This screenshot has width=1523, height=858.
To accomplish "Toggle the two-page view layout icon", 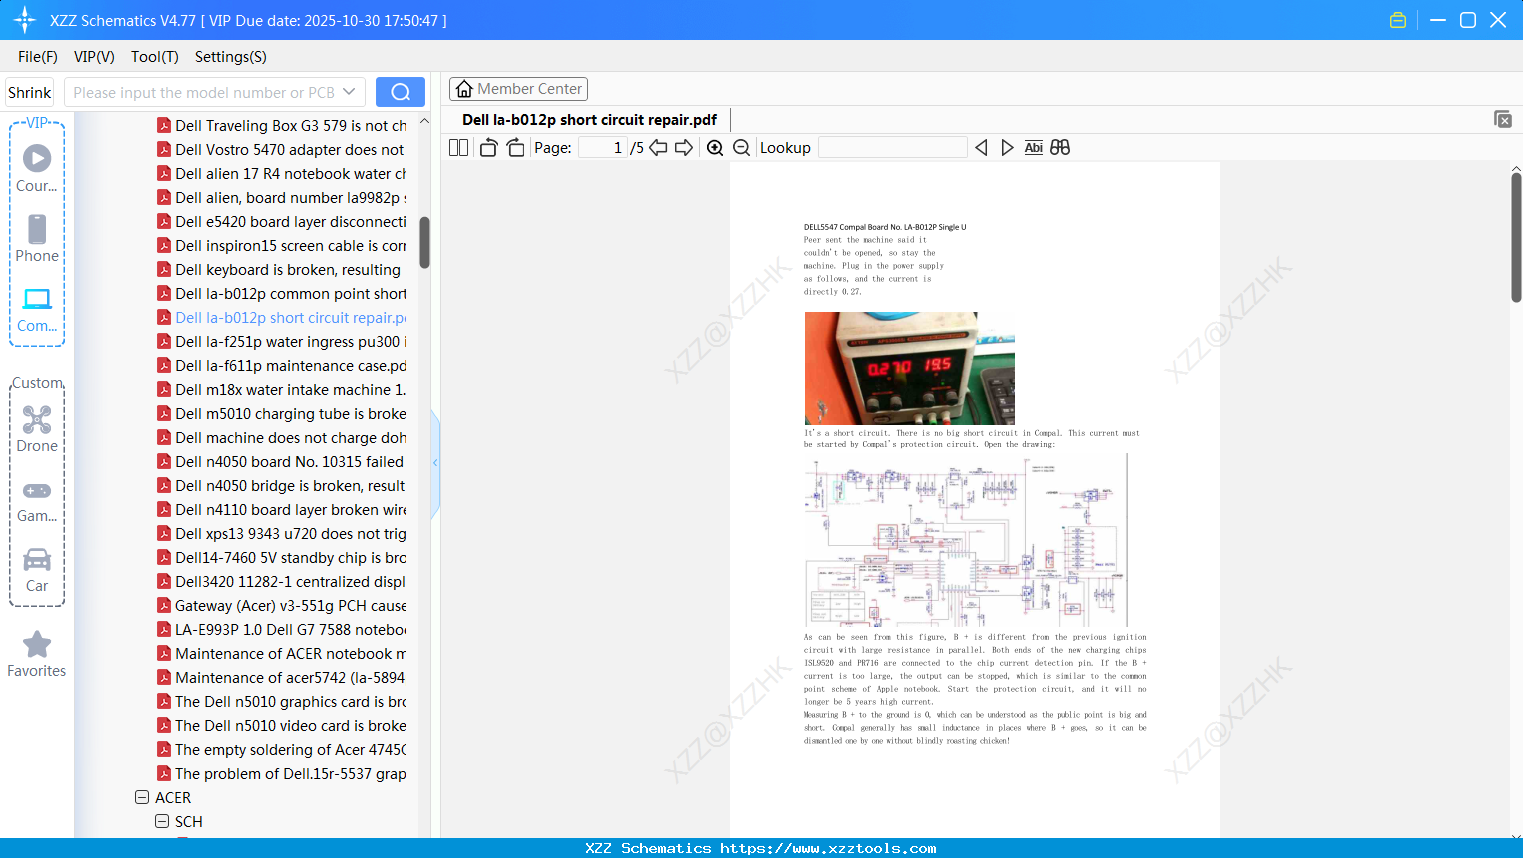I will pyautogui.click(x=458, y=148).
